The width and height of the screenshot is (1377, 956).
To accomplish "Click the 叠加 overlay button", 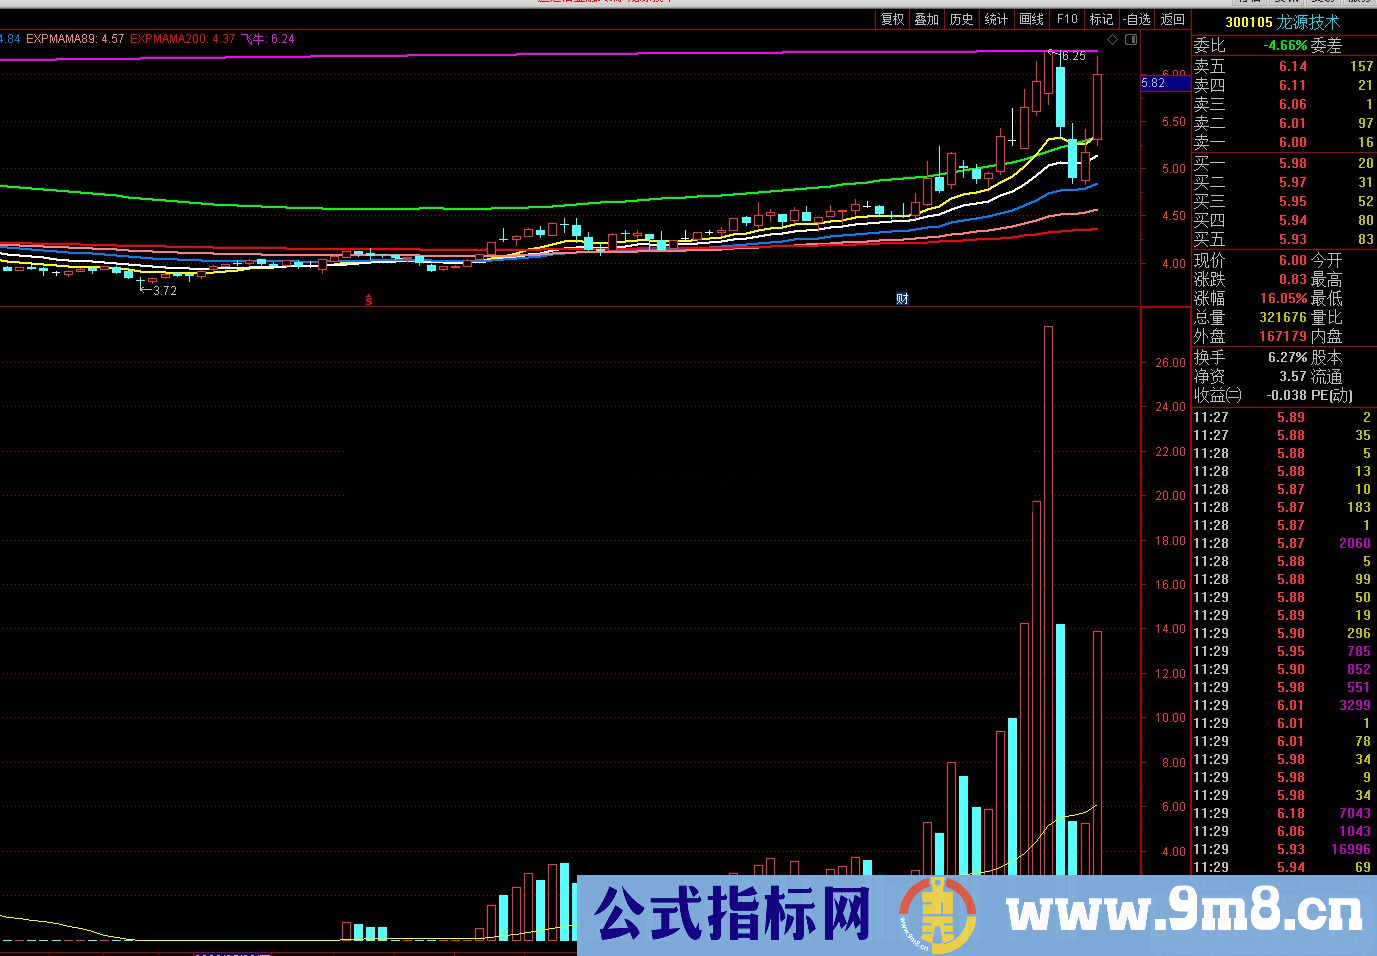I will [x=927, y=19].
